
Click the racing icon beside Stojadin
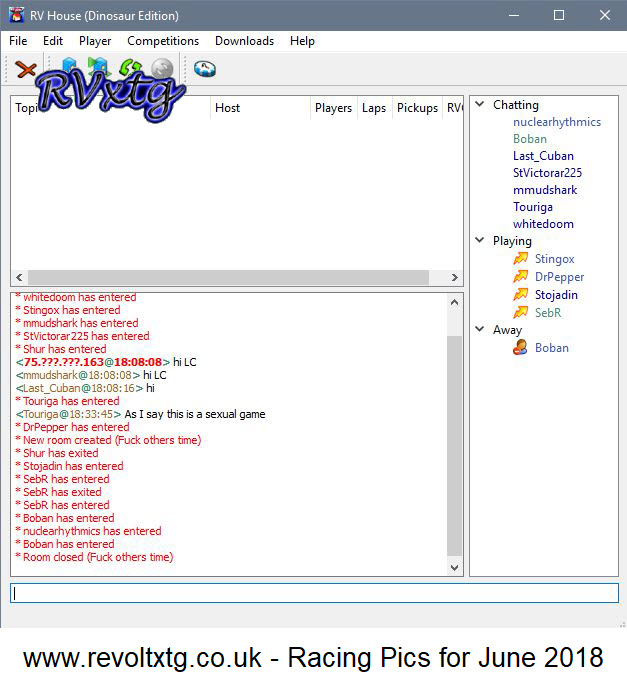coord(521,294)
